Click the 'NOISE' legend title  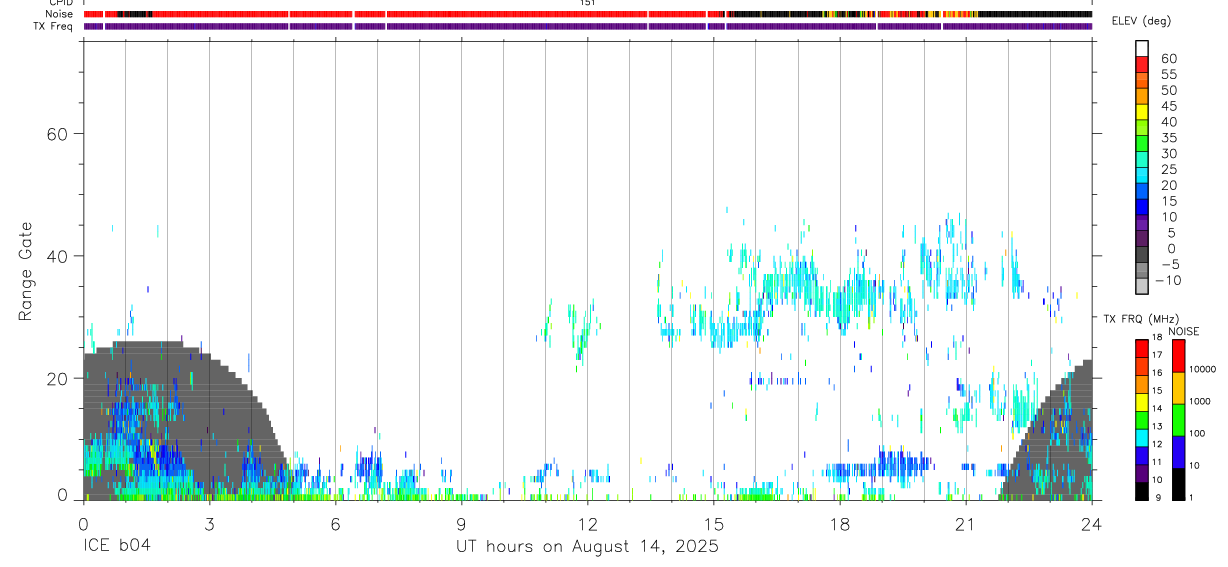click(x=1183, y=331)
